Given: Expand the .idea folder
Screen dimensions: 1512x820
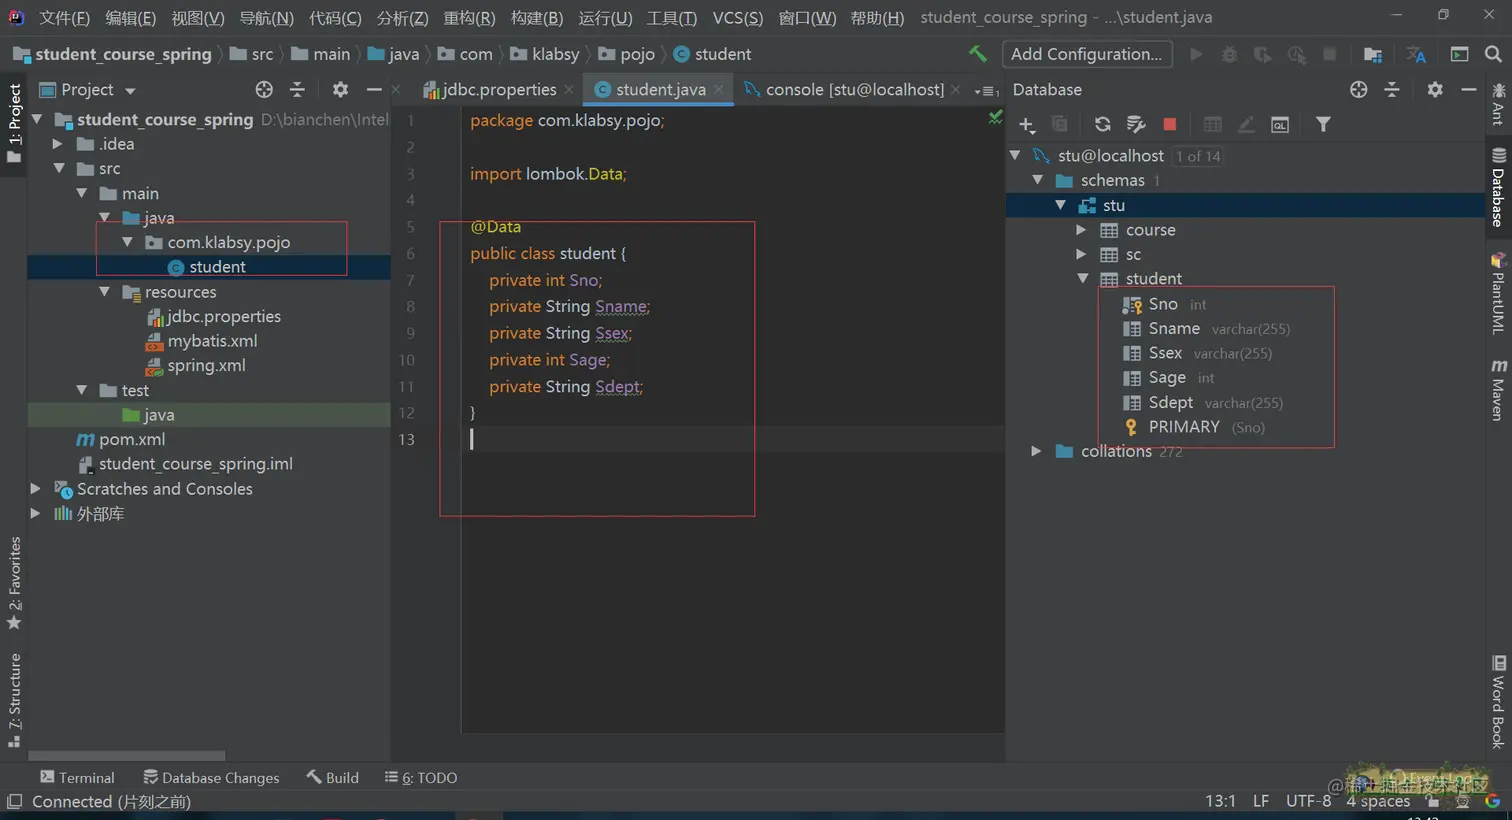Looking at the screenshot, I should [x=58, y=144].
